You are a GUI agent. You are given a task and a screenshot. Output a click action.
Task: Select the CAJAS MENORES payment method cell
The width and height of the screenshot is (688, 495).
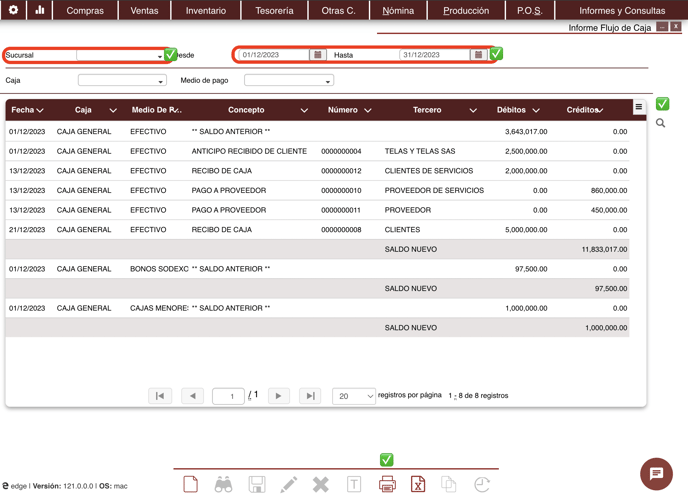159,308
